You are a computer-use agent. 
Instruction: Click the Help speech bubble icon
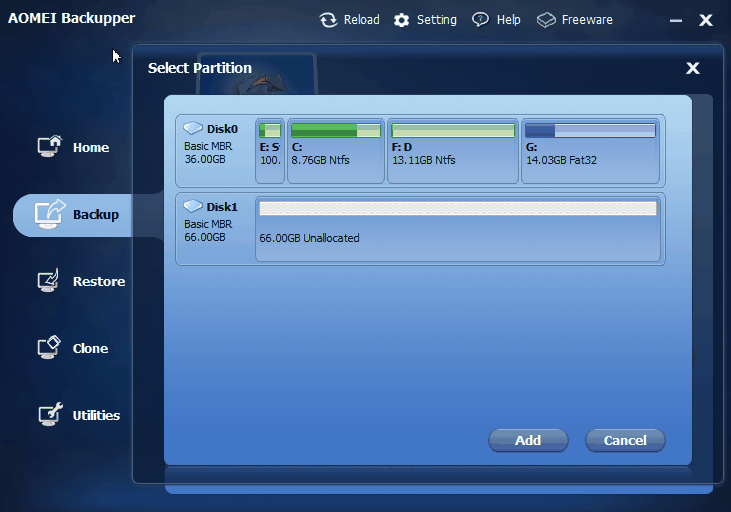(480, 20)
